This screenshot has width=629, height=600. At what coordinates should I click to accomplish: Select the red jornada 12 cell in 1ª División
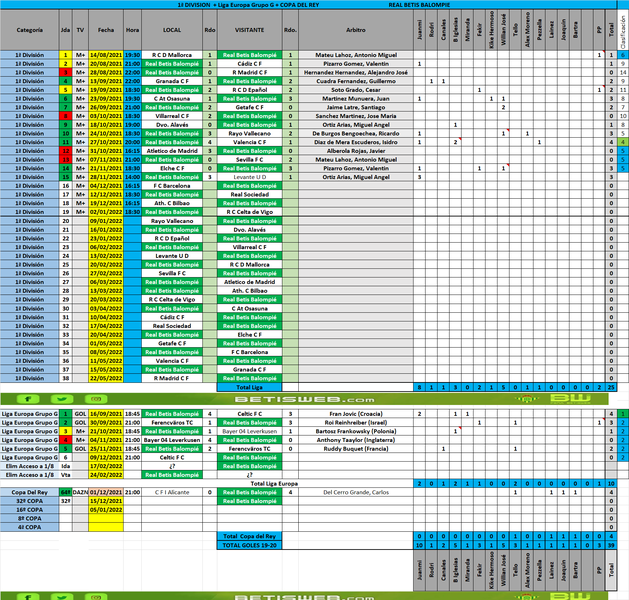coord(66,151)
